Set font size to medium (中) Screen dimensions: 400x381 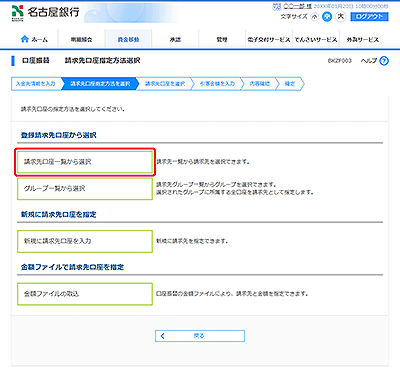point(327,17)
